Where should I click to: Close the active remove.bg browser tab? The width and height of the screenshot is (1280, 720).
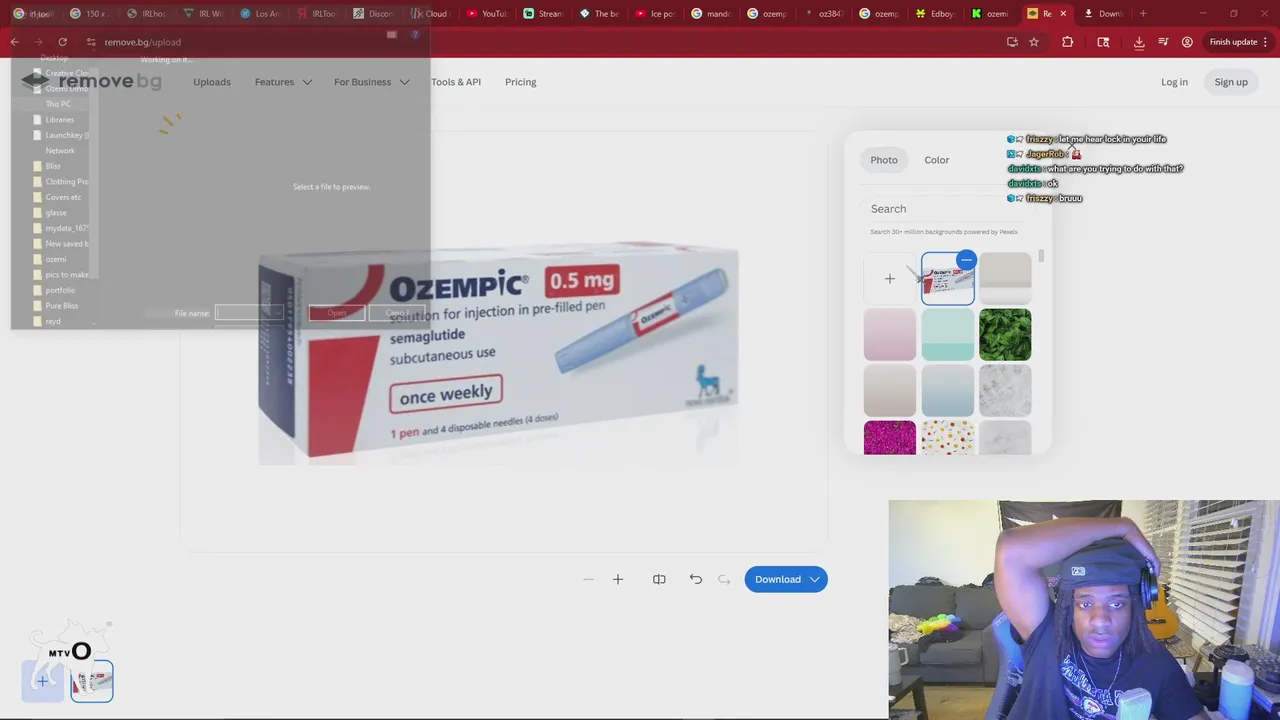1063,14
